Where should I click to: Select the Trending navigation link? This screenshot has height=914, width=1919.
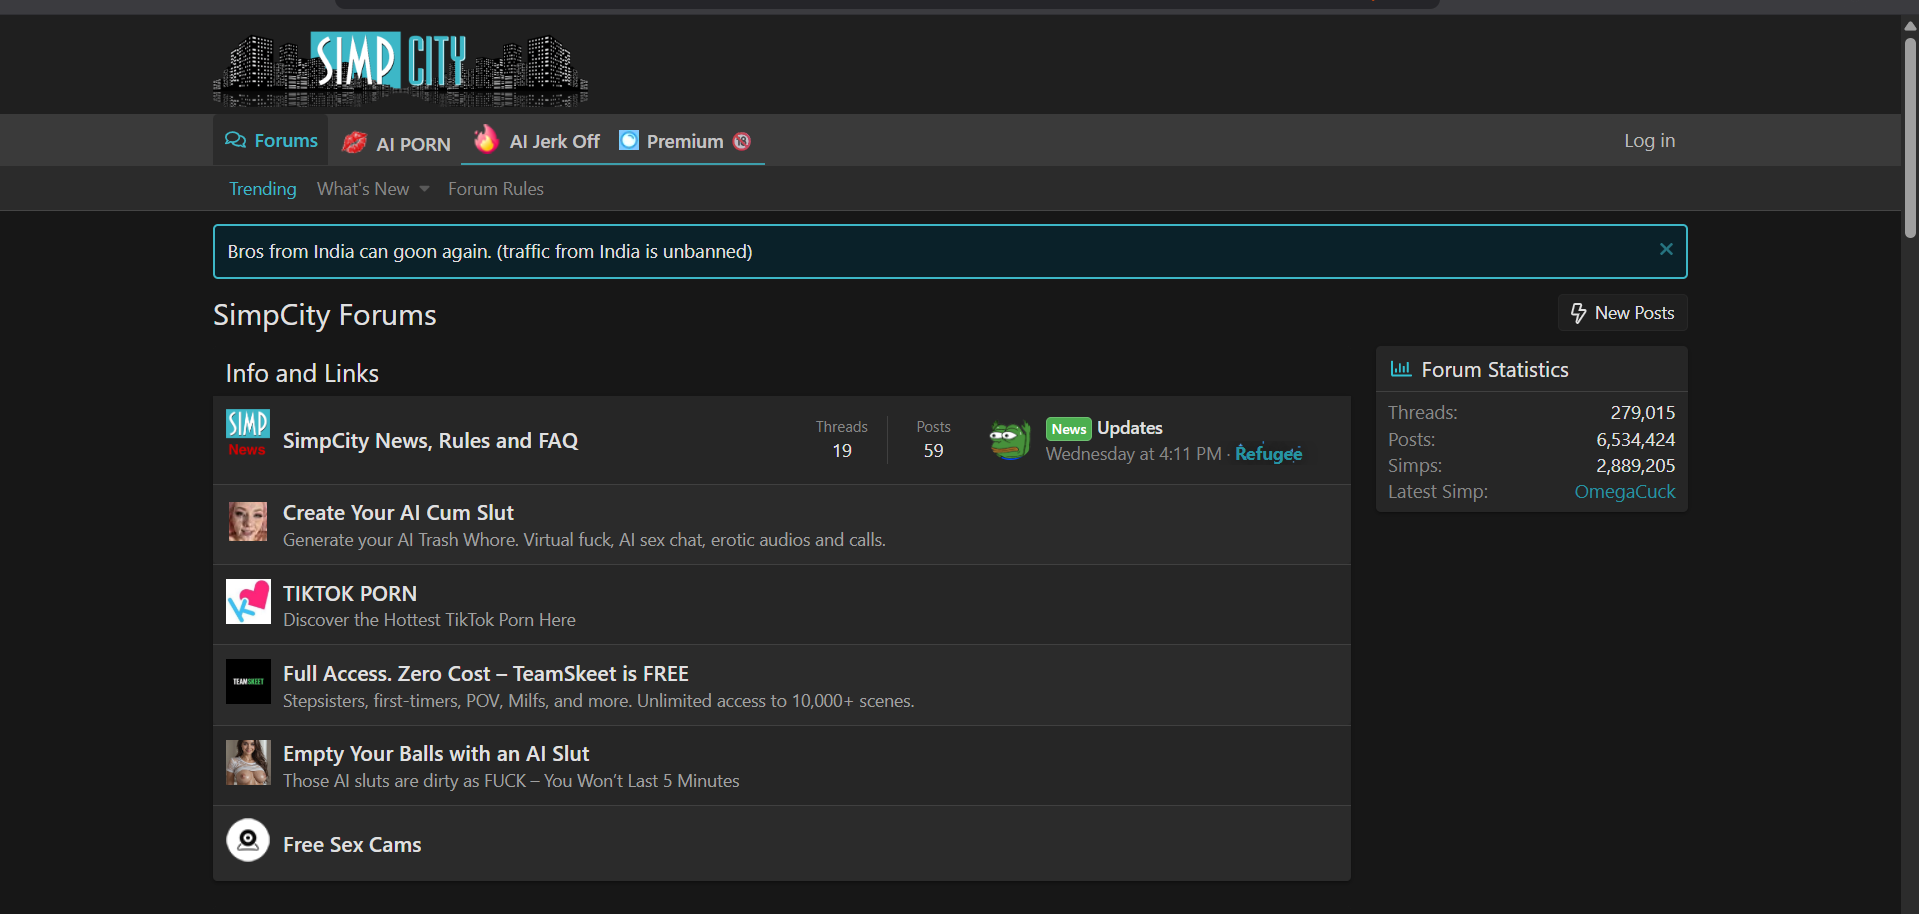point(263,189)
